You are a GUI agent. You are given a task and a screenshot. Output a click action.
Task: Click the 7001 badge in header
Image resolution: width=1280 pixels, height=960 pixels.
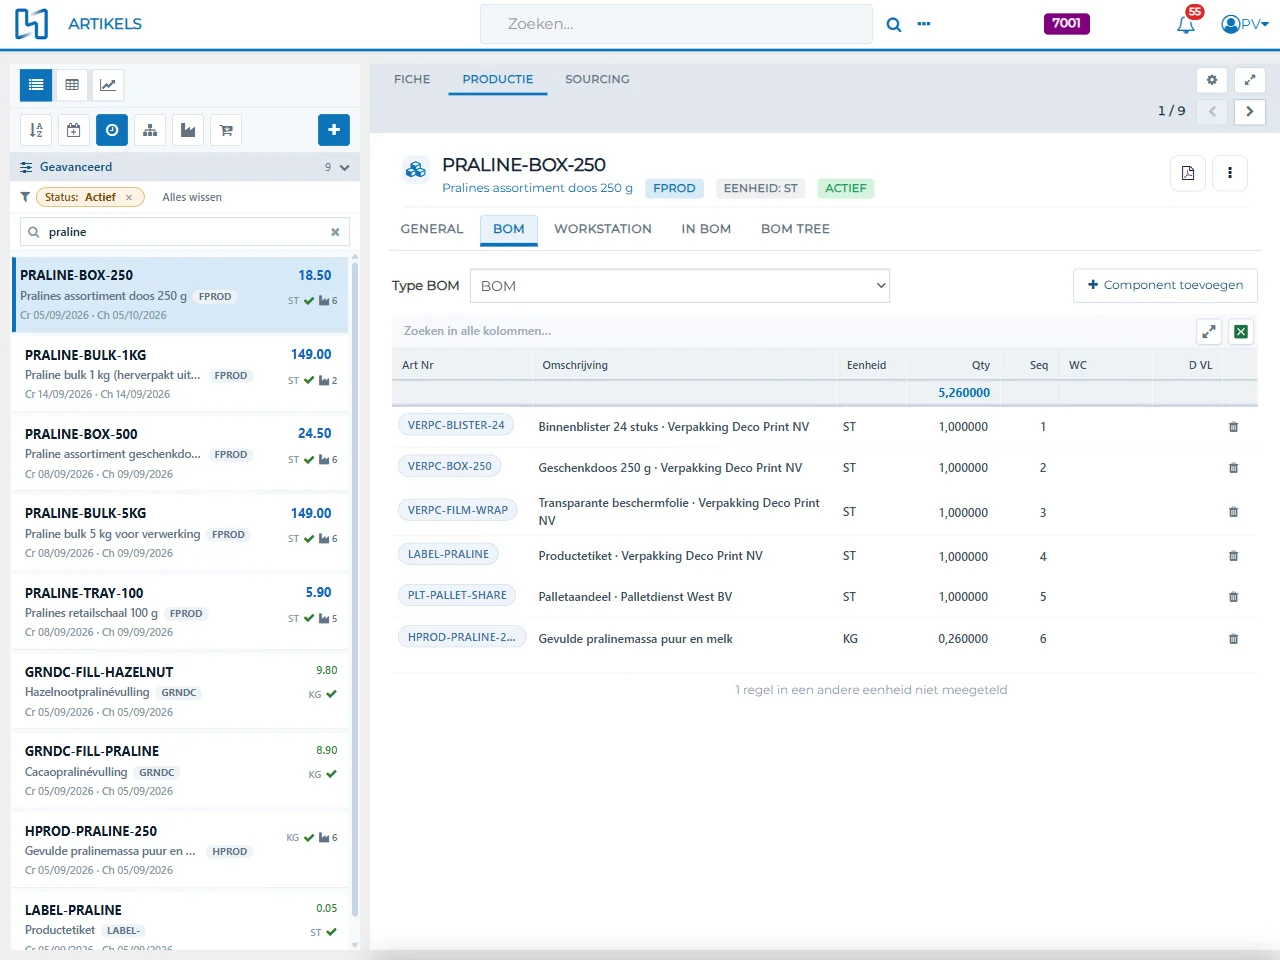pyautogui.click(x=1066, y=23)
